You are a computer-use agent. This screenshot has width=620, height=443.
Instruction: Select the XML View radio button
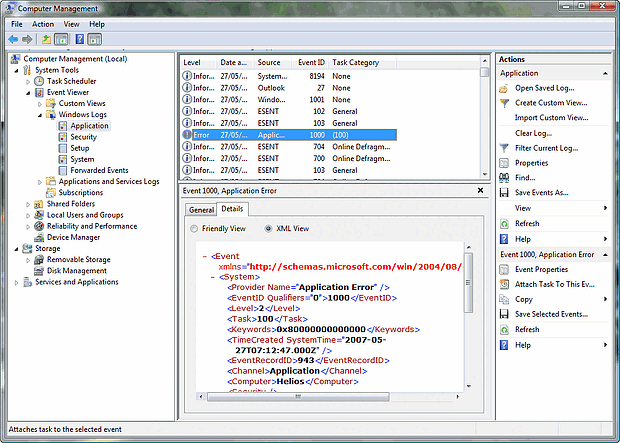[268, 229]
